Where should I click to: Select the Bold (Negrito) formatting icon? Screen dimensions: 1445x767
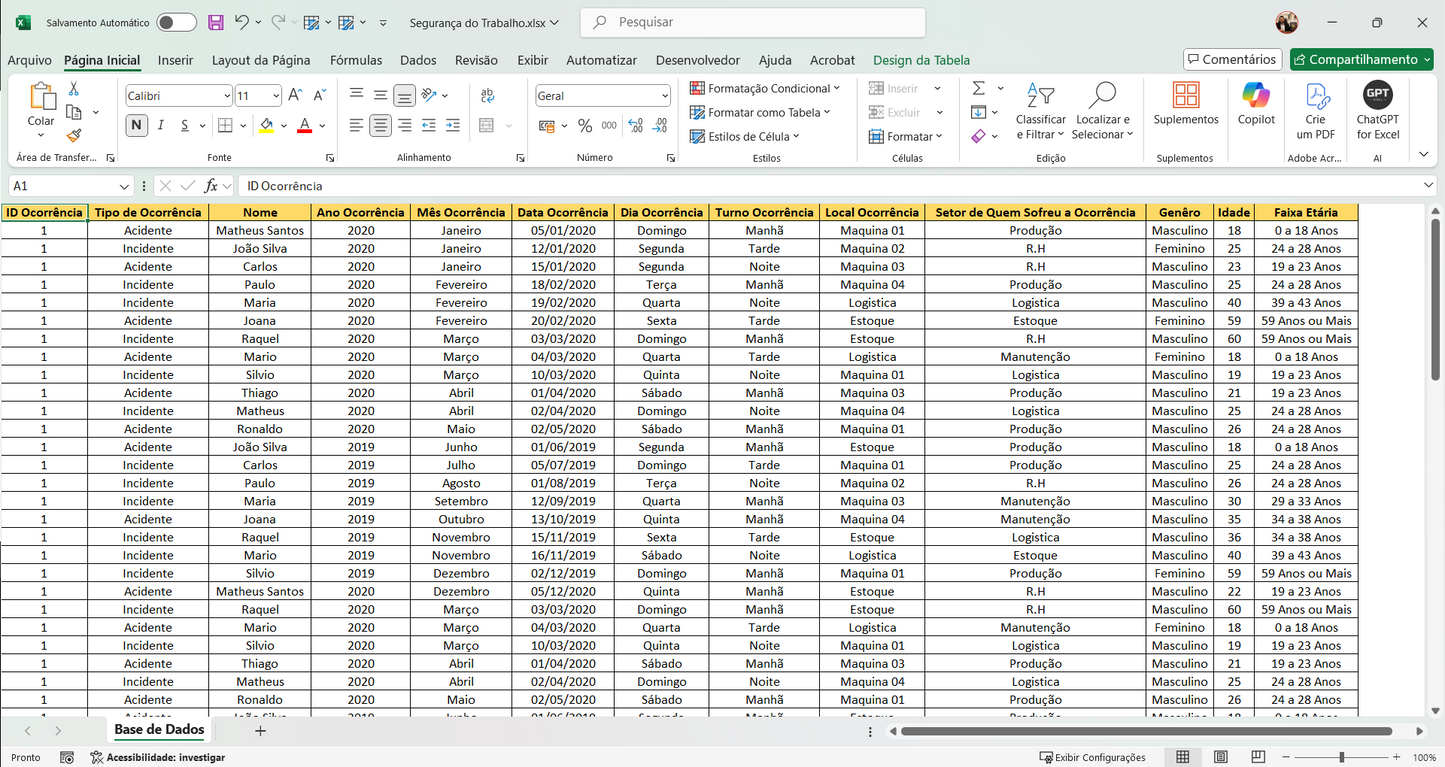pos(136,126)
